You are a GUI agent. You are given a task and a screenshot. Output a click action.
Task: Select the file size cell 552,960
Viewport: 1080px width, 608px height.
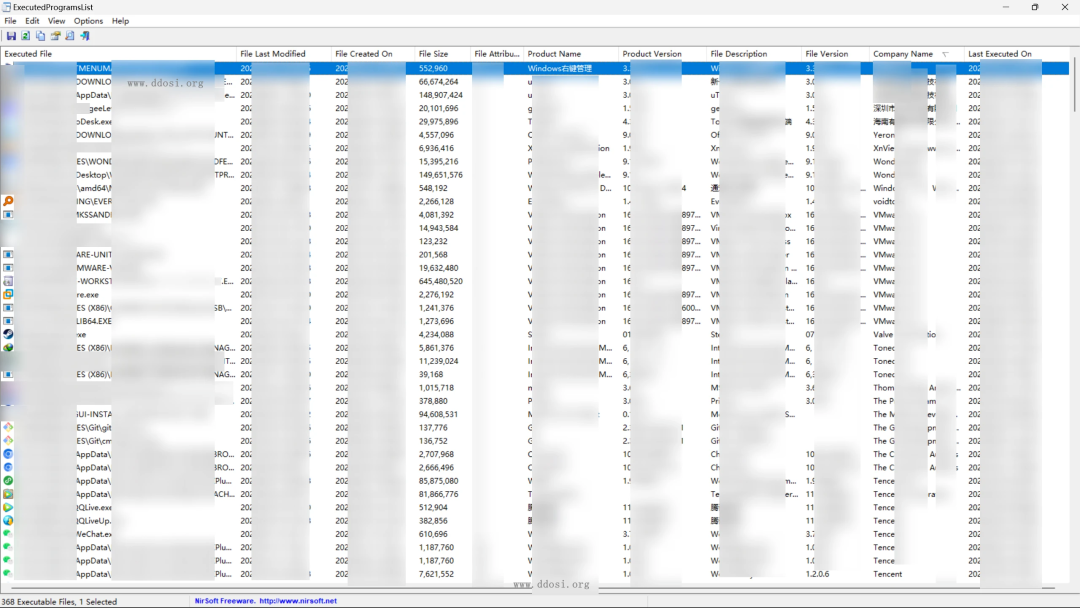pyautogui.click(x=433, y=68)
